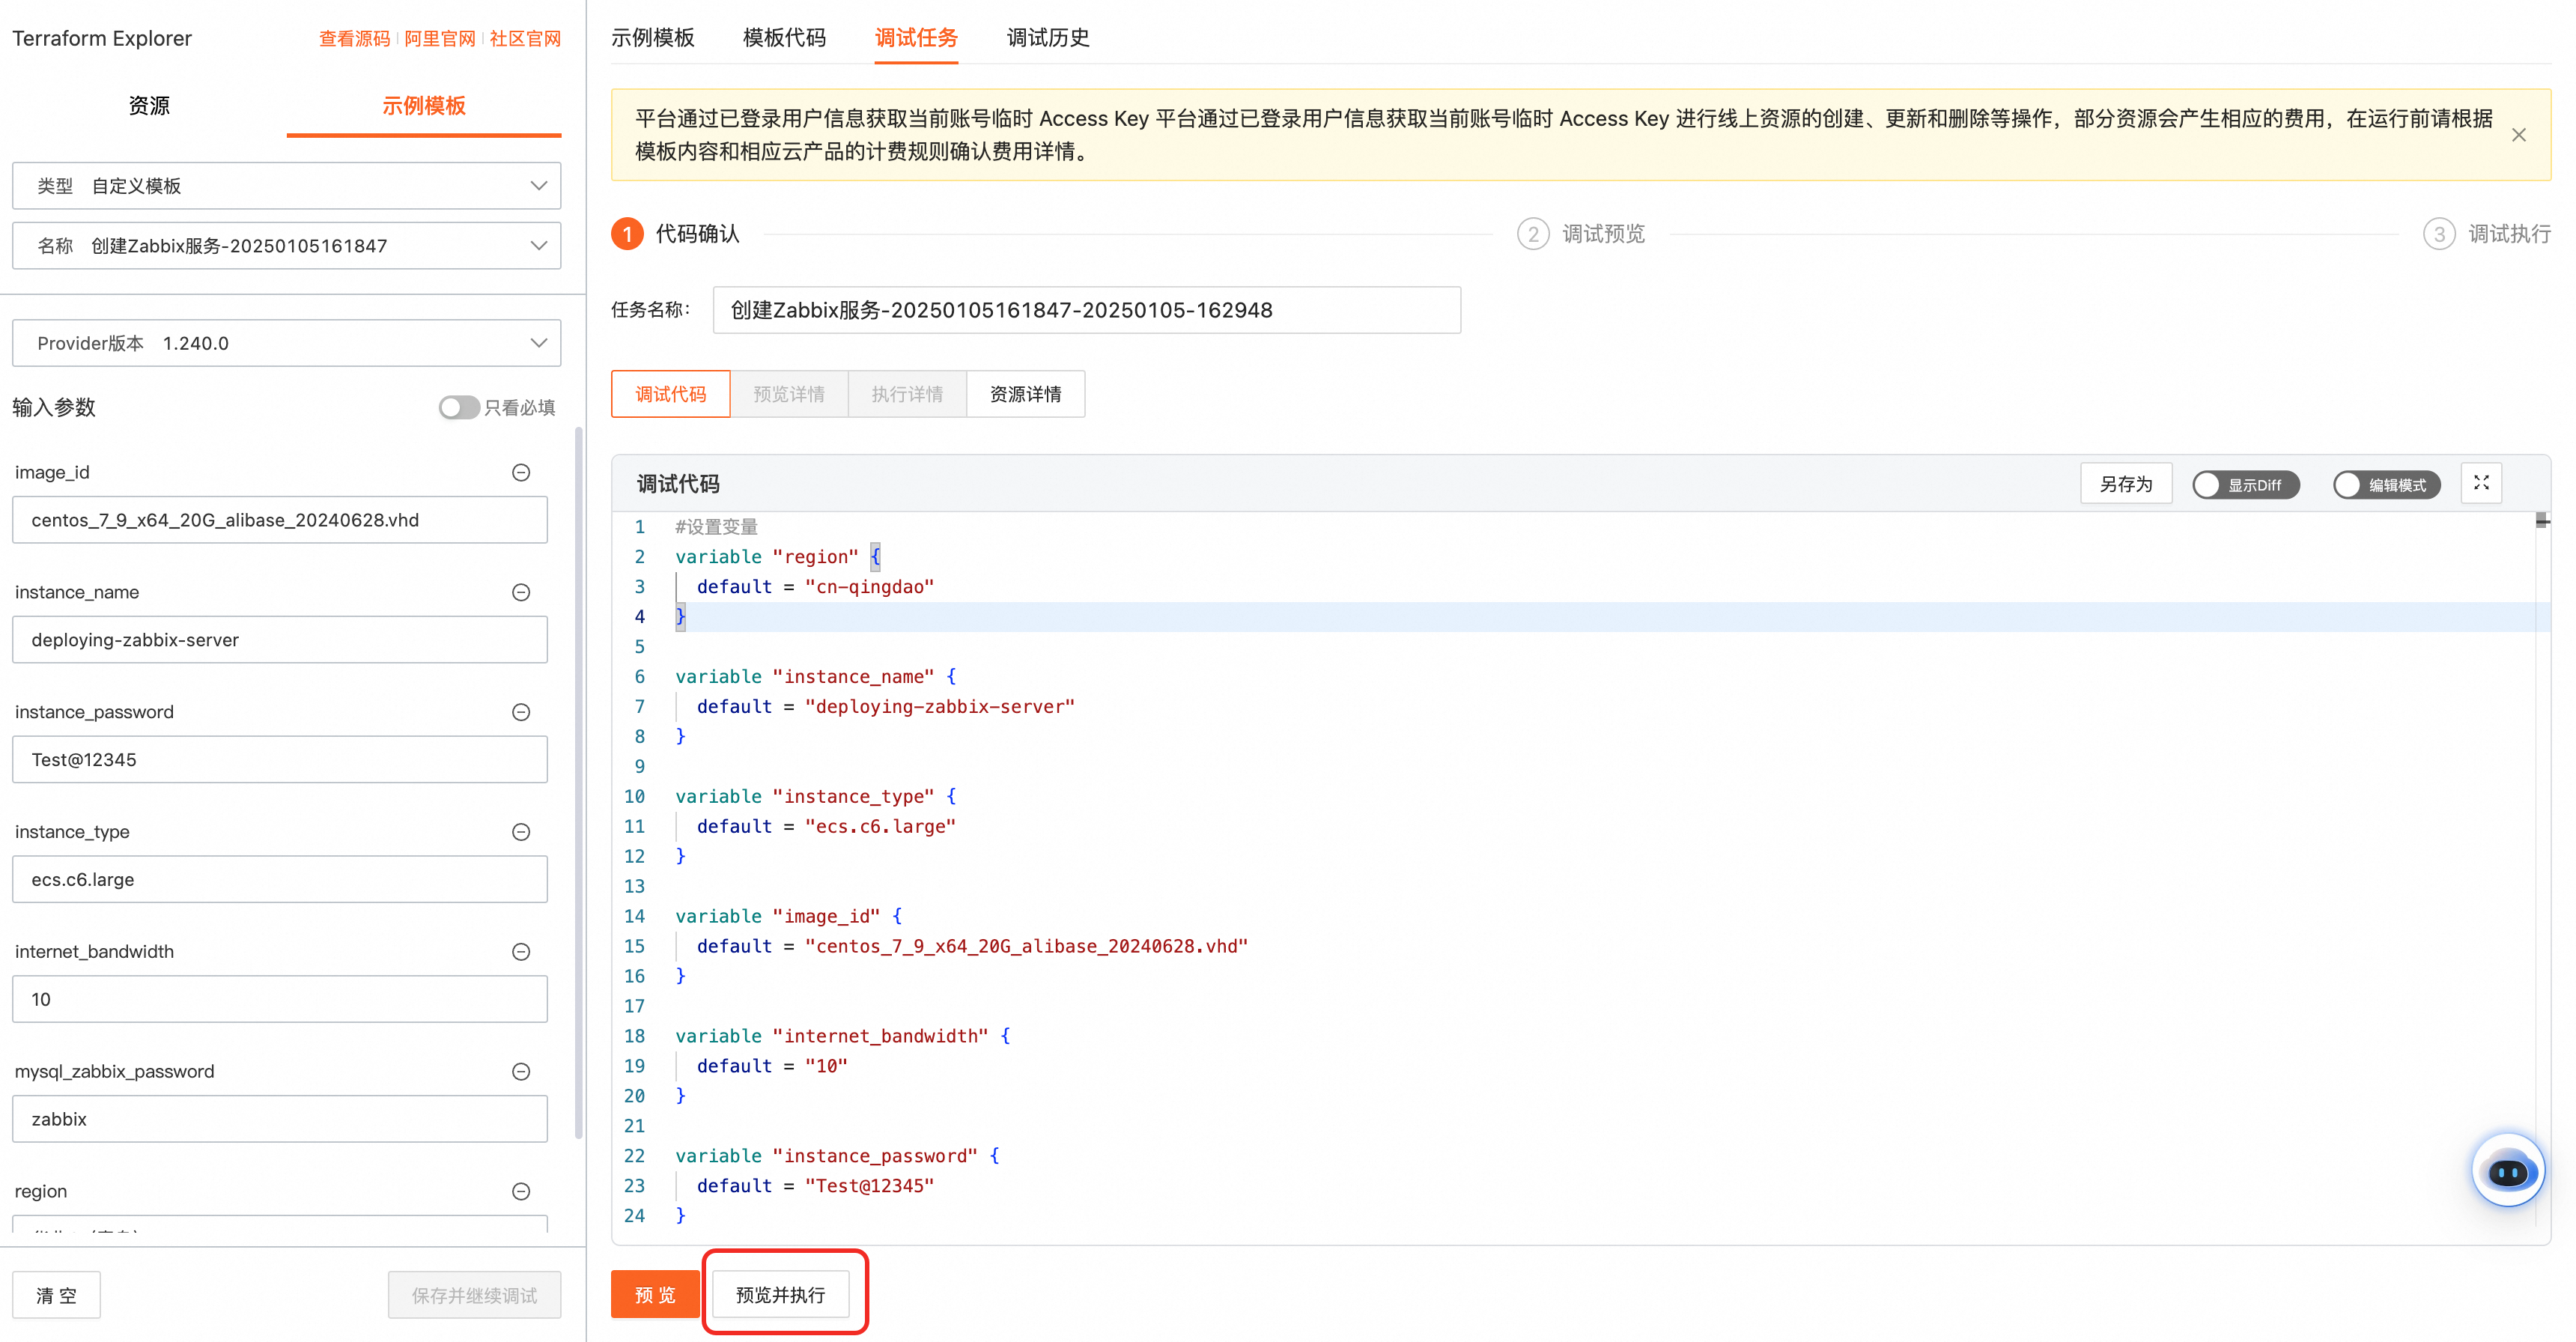The width and height of the screenshot is (2576, 1342).
Task: Switch to the 资源 sidebar tab
Action: (x=149, y=106)
